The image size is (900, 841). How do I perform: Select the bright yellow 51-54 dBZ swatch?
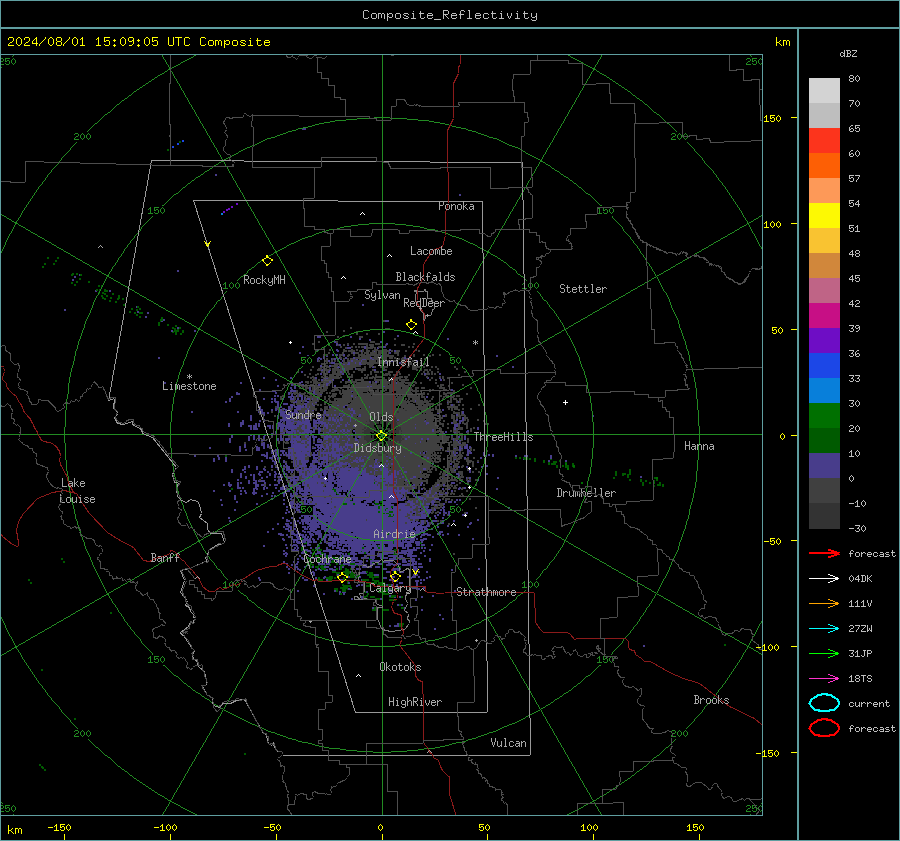[824, 216]
